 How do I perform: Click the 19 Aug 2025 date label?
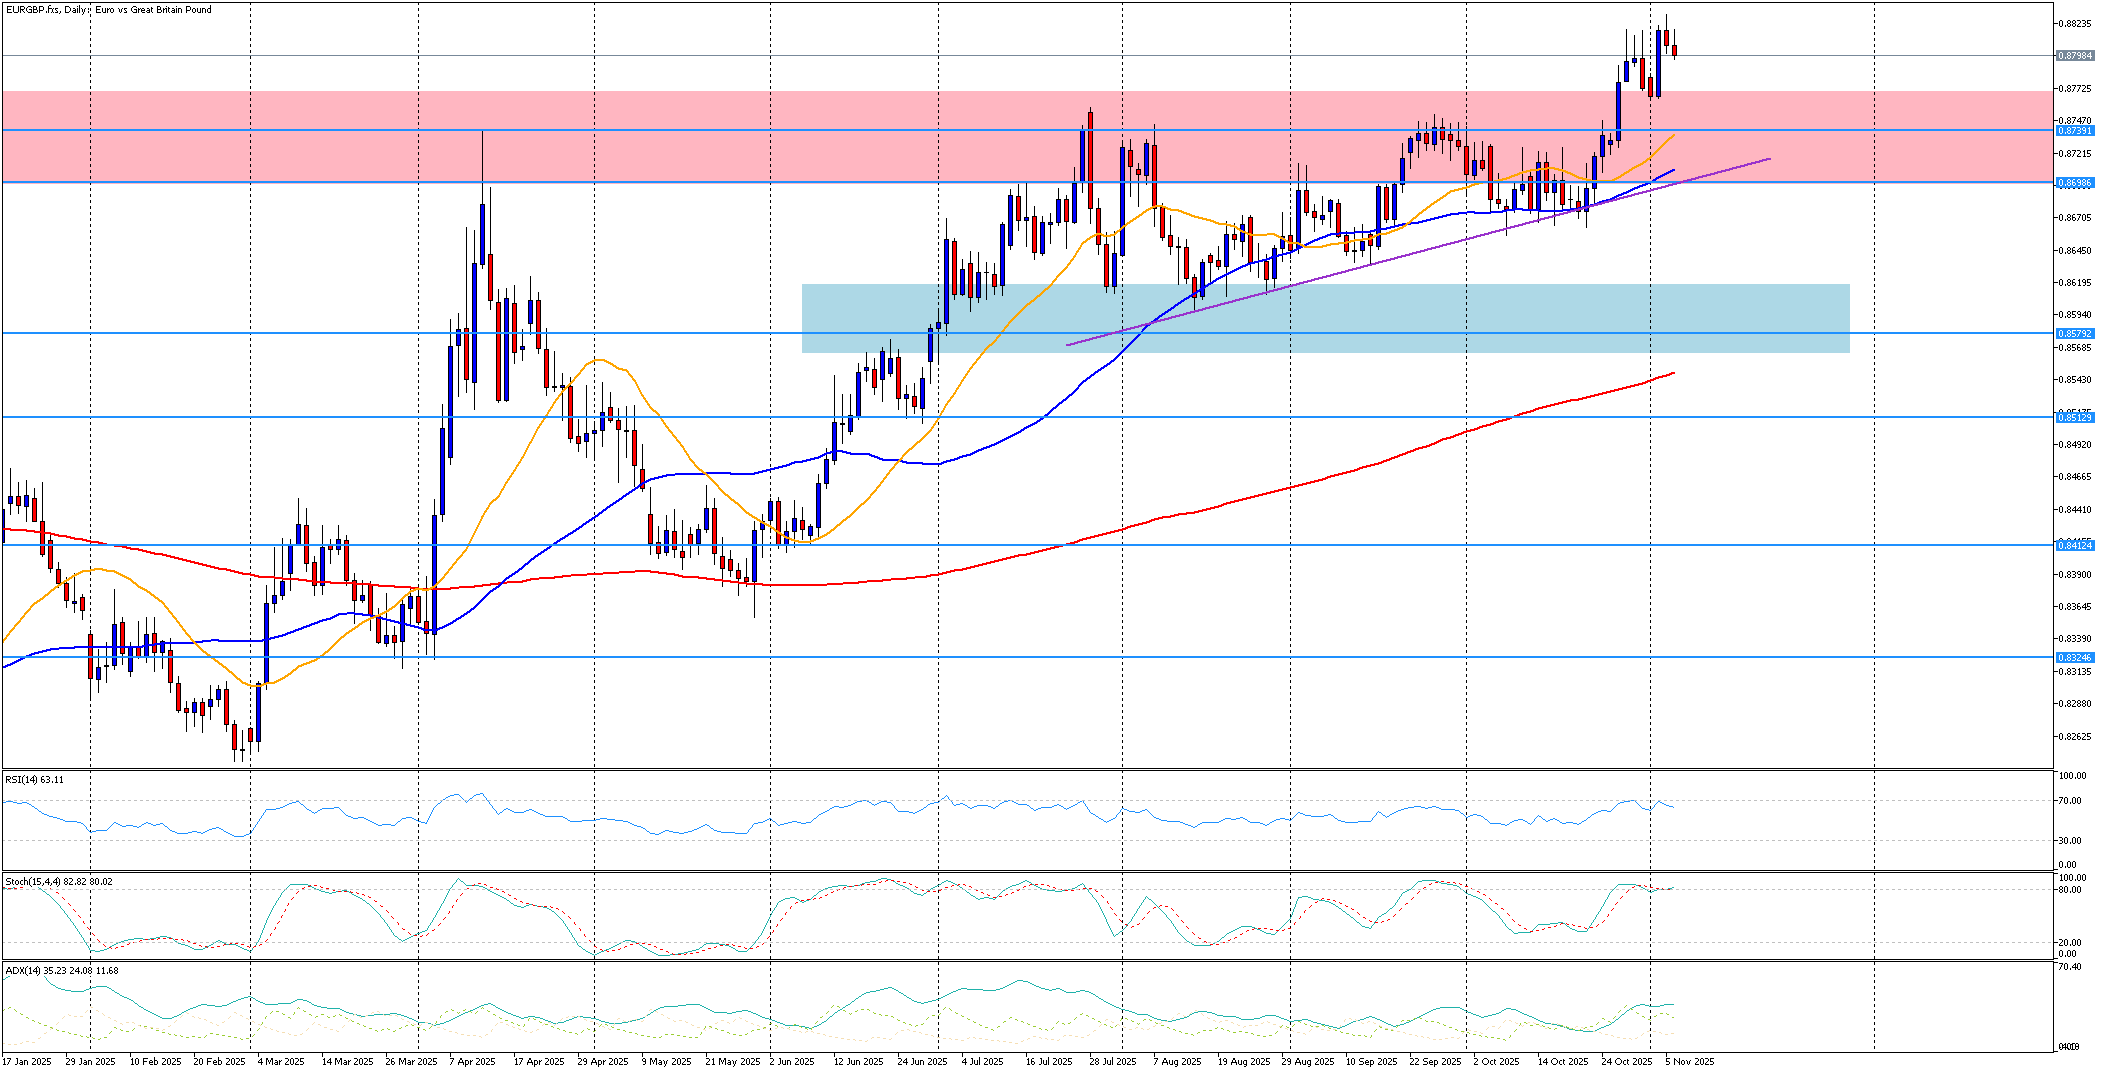(1244, 1062)
